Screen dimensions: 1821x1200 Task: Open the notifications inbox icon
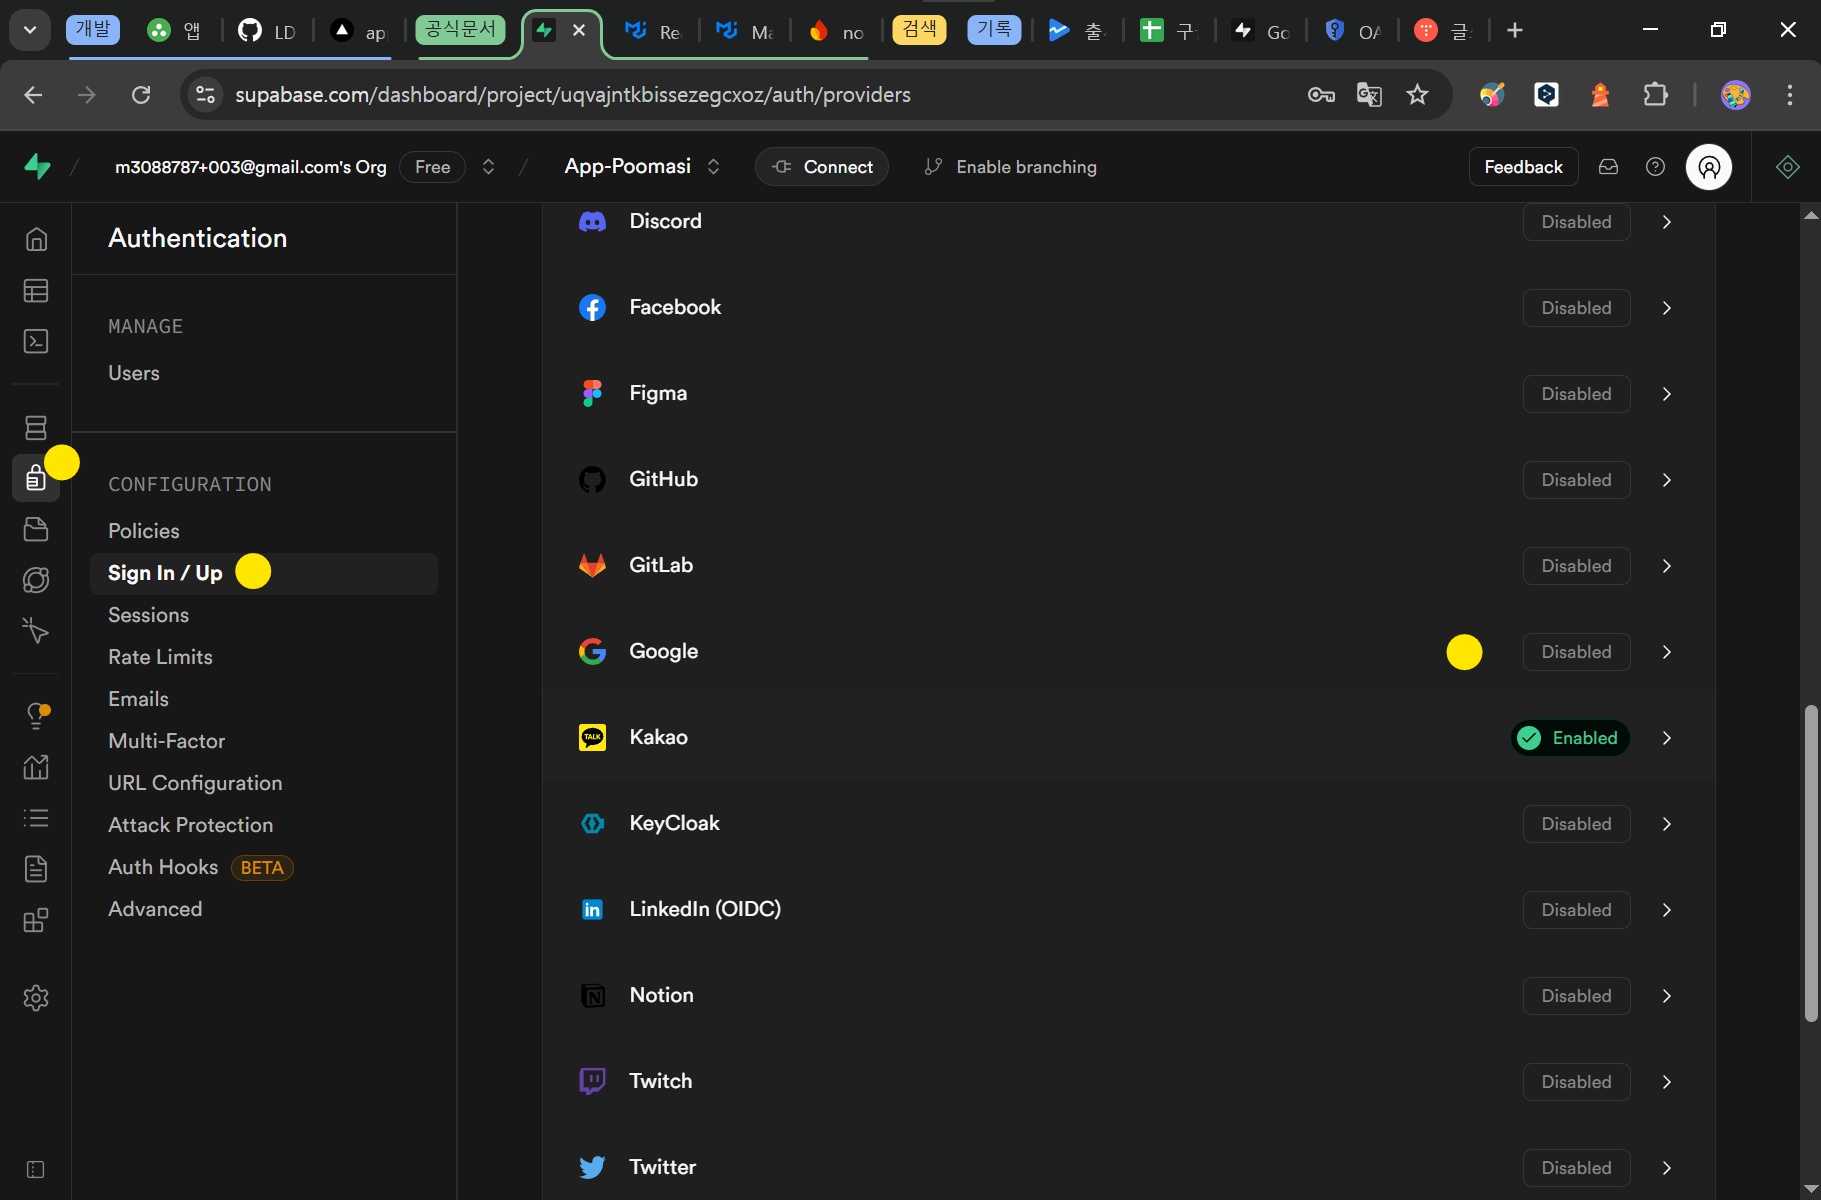pos(1608,167)
